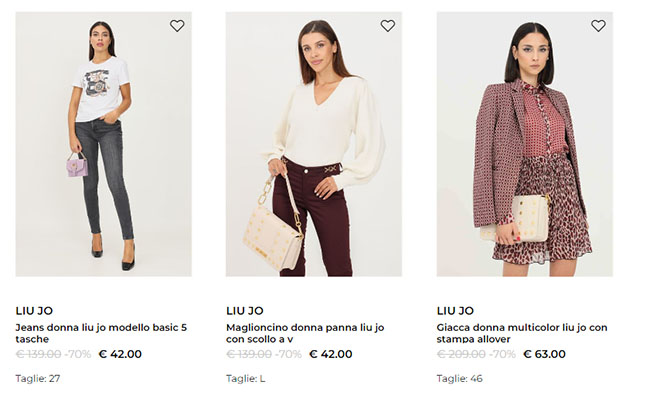Add Maglioncino donna panna to wishlist heart
The image size is (650, 395).
pyautogui.click(x=388, y=26)
